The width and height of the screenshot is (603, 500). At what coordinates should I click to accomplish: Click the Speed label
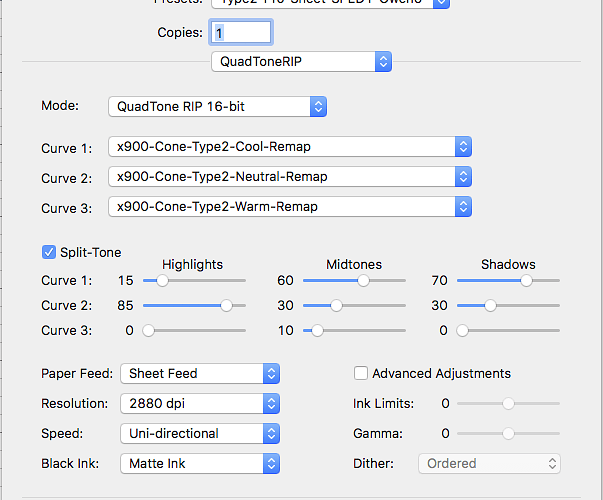point(62,433)
